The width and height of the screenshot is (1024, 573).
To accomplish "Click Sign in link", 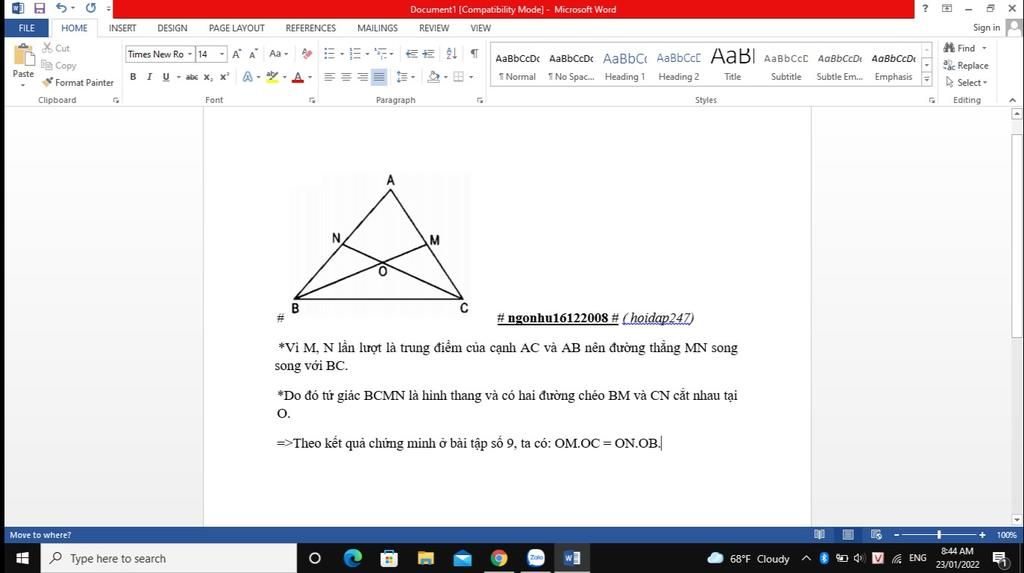I will pos(986,27).
